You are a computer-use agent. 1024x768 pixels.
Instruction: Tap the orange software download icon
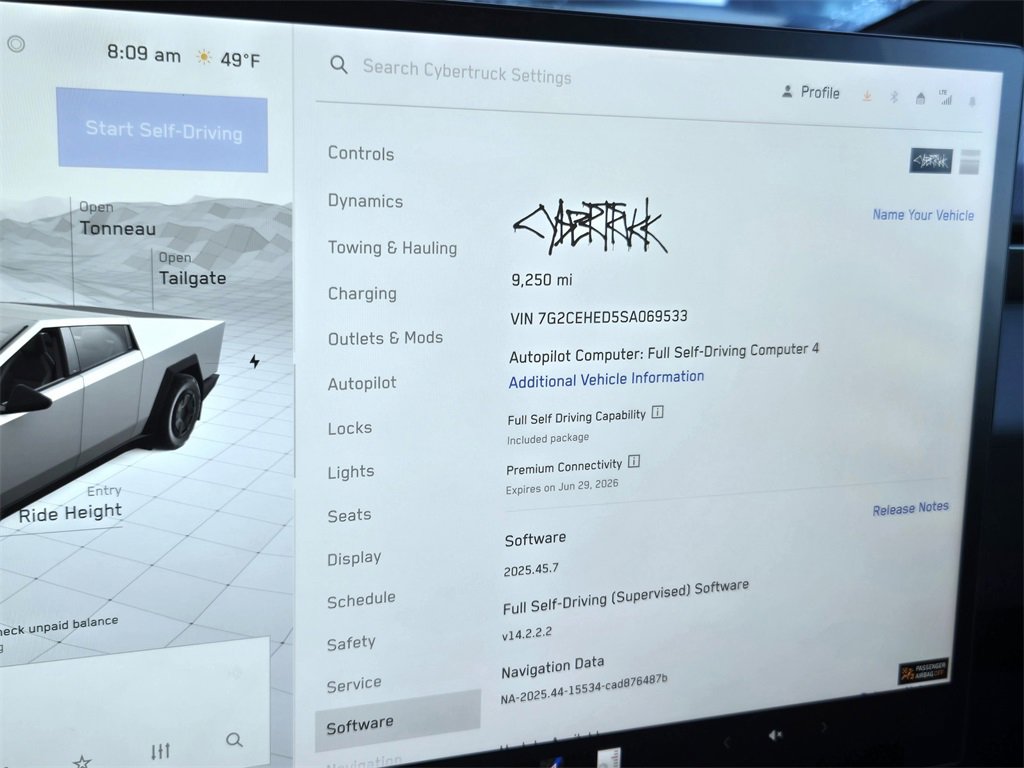(x=867, y=96)
